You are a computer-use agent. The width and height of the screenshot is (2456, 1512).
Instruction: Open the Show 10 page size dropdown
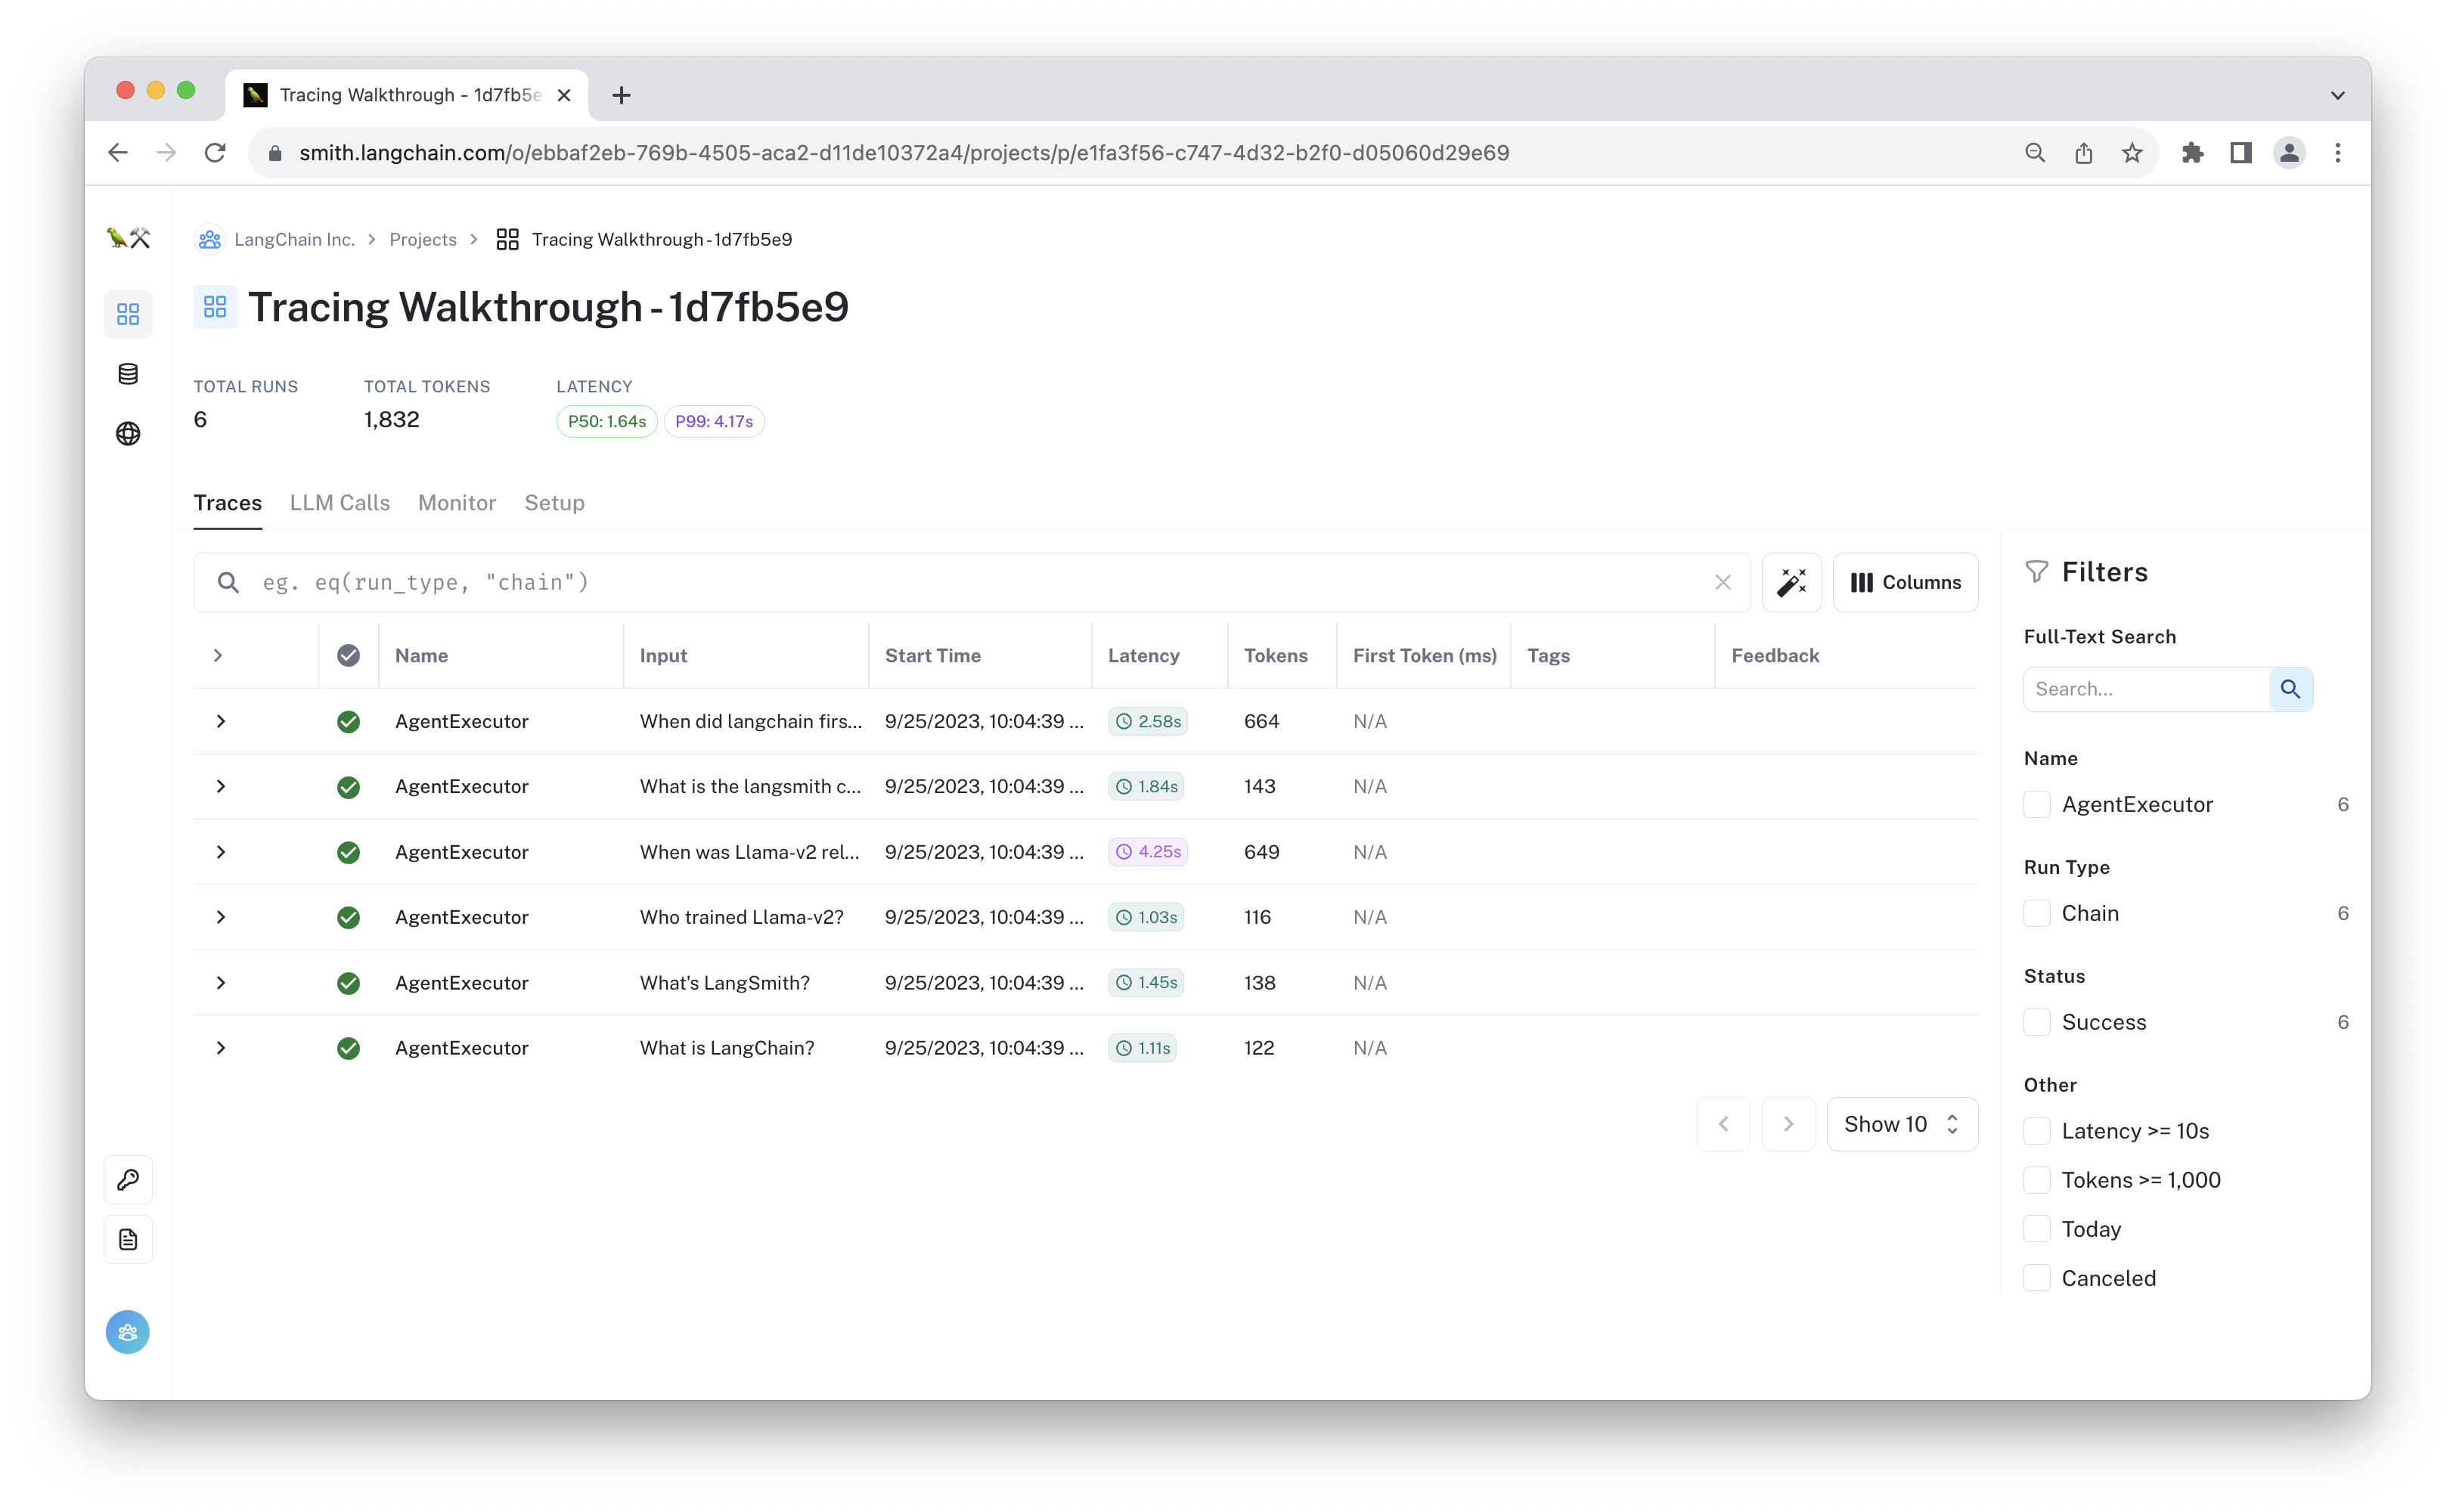[1901, 1124]
